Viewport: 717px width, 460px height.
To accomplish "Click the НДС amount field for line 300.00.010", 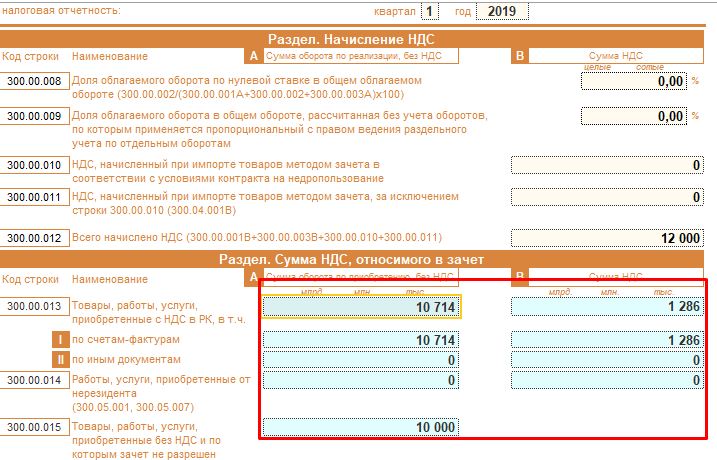I will 607,165.
